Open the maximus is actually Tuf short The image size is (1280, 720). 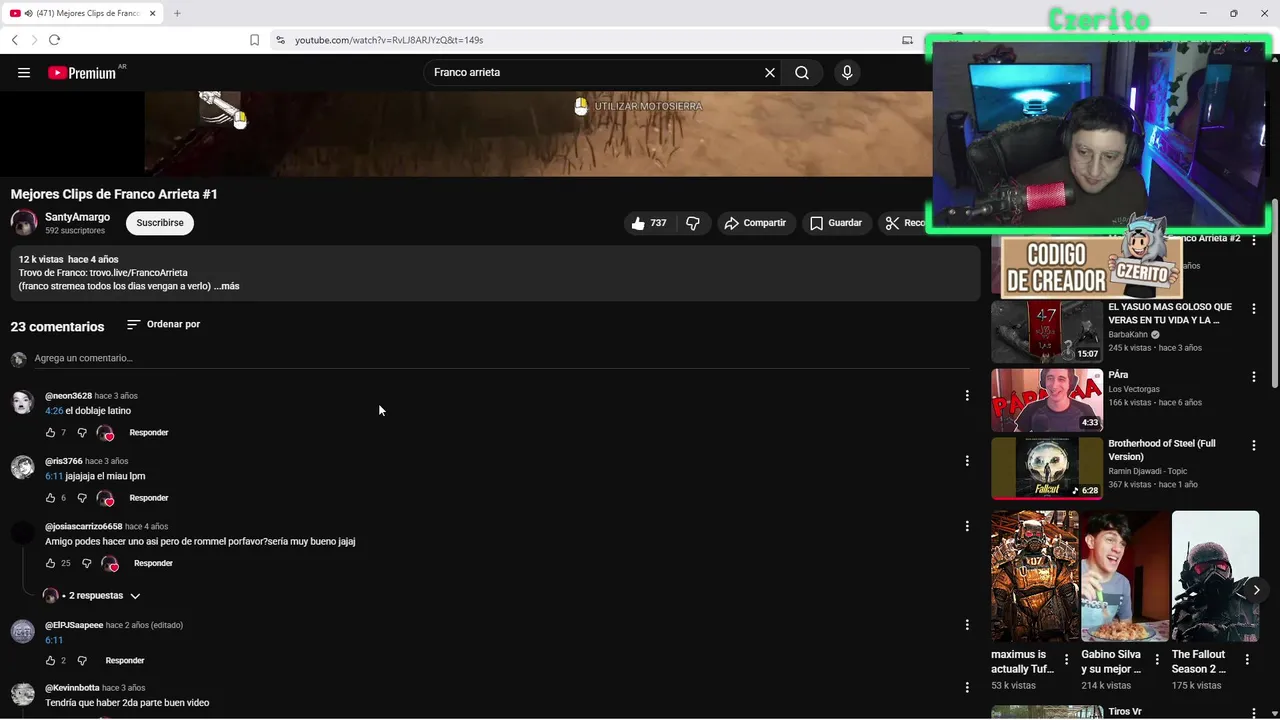1035,576
